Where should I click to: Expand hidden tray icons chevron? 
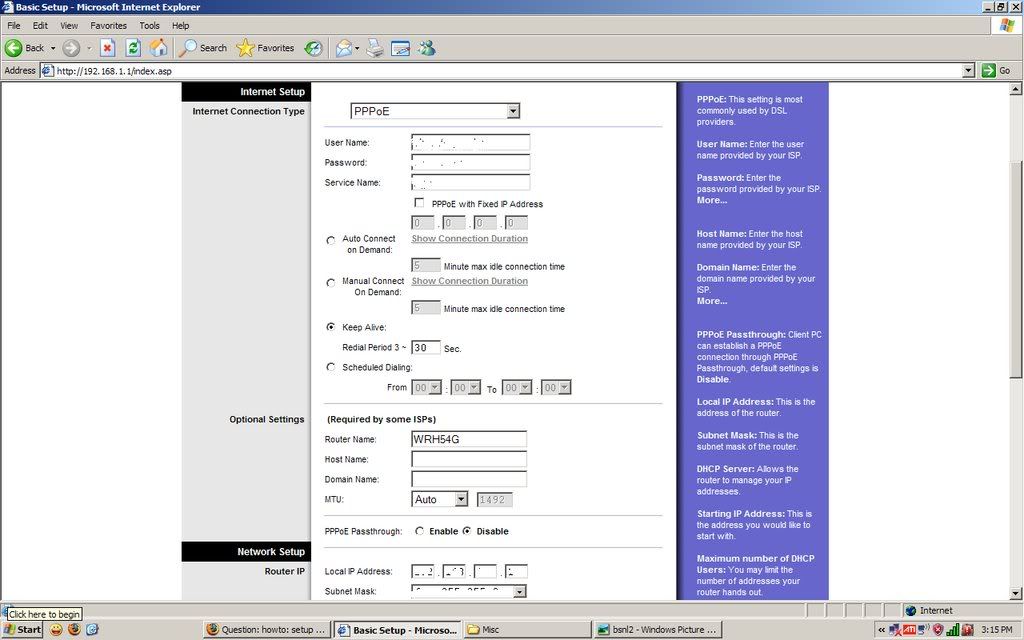(x=881, y=630)
